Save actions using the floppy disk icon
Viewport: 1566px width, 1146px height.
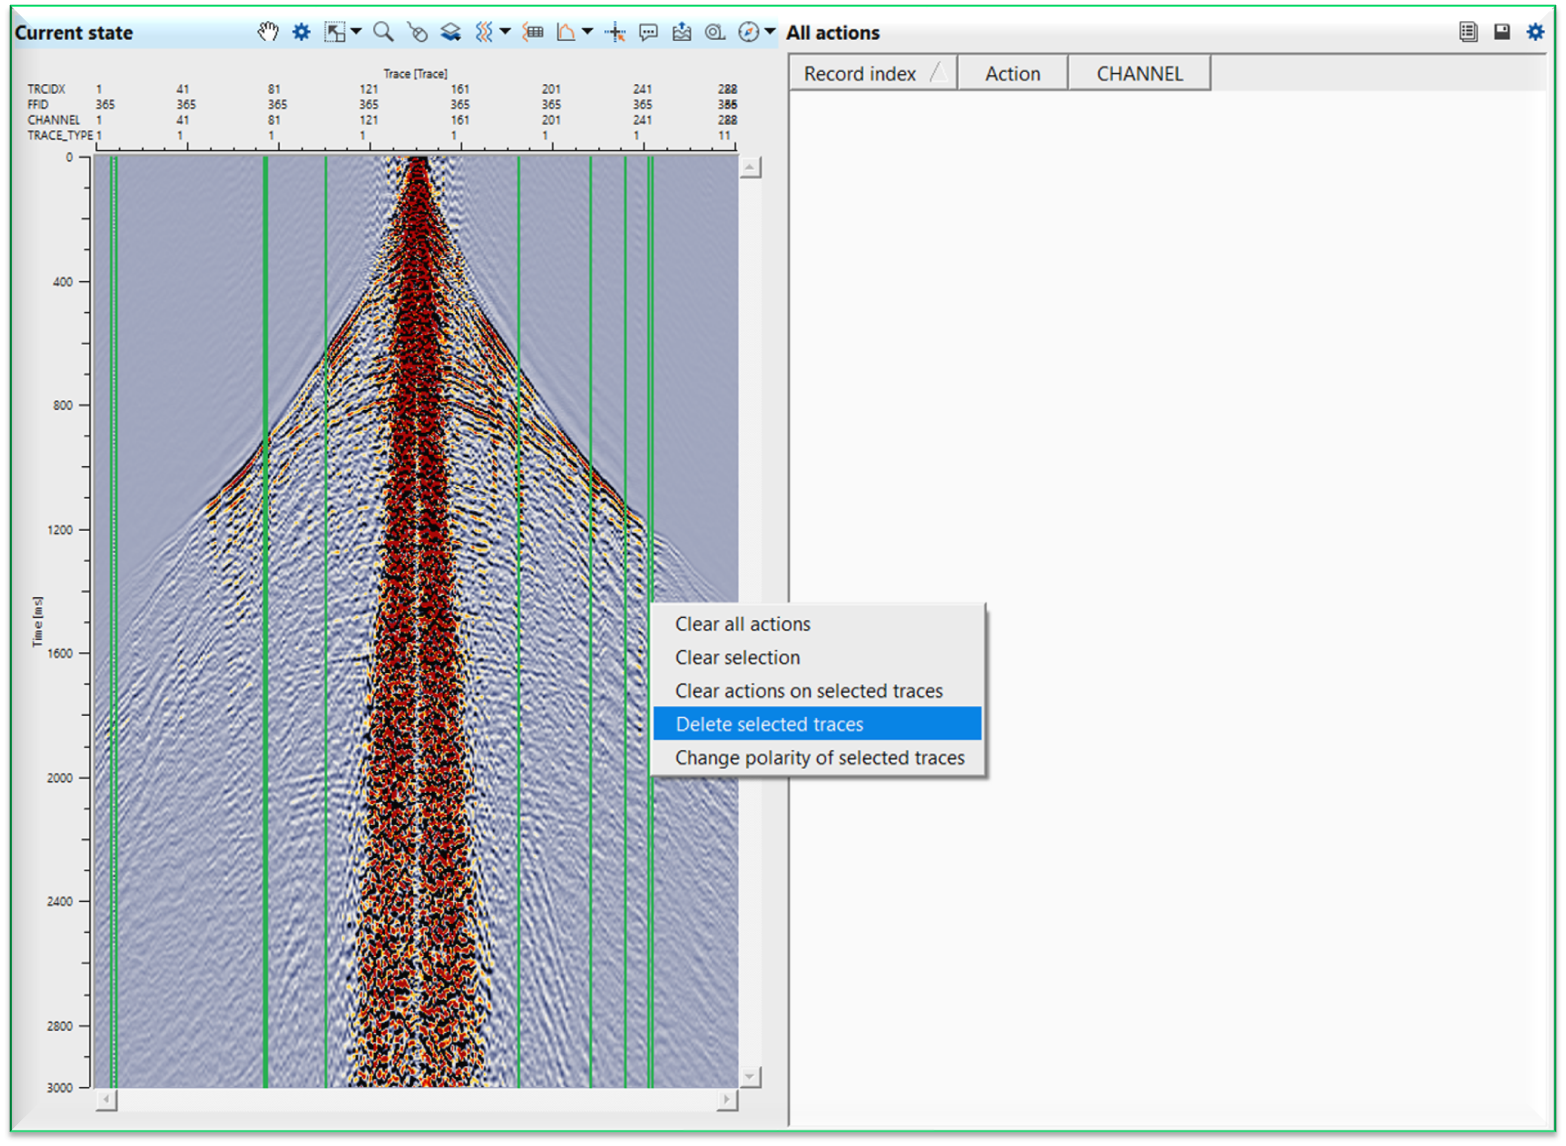click(1501, 31)
